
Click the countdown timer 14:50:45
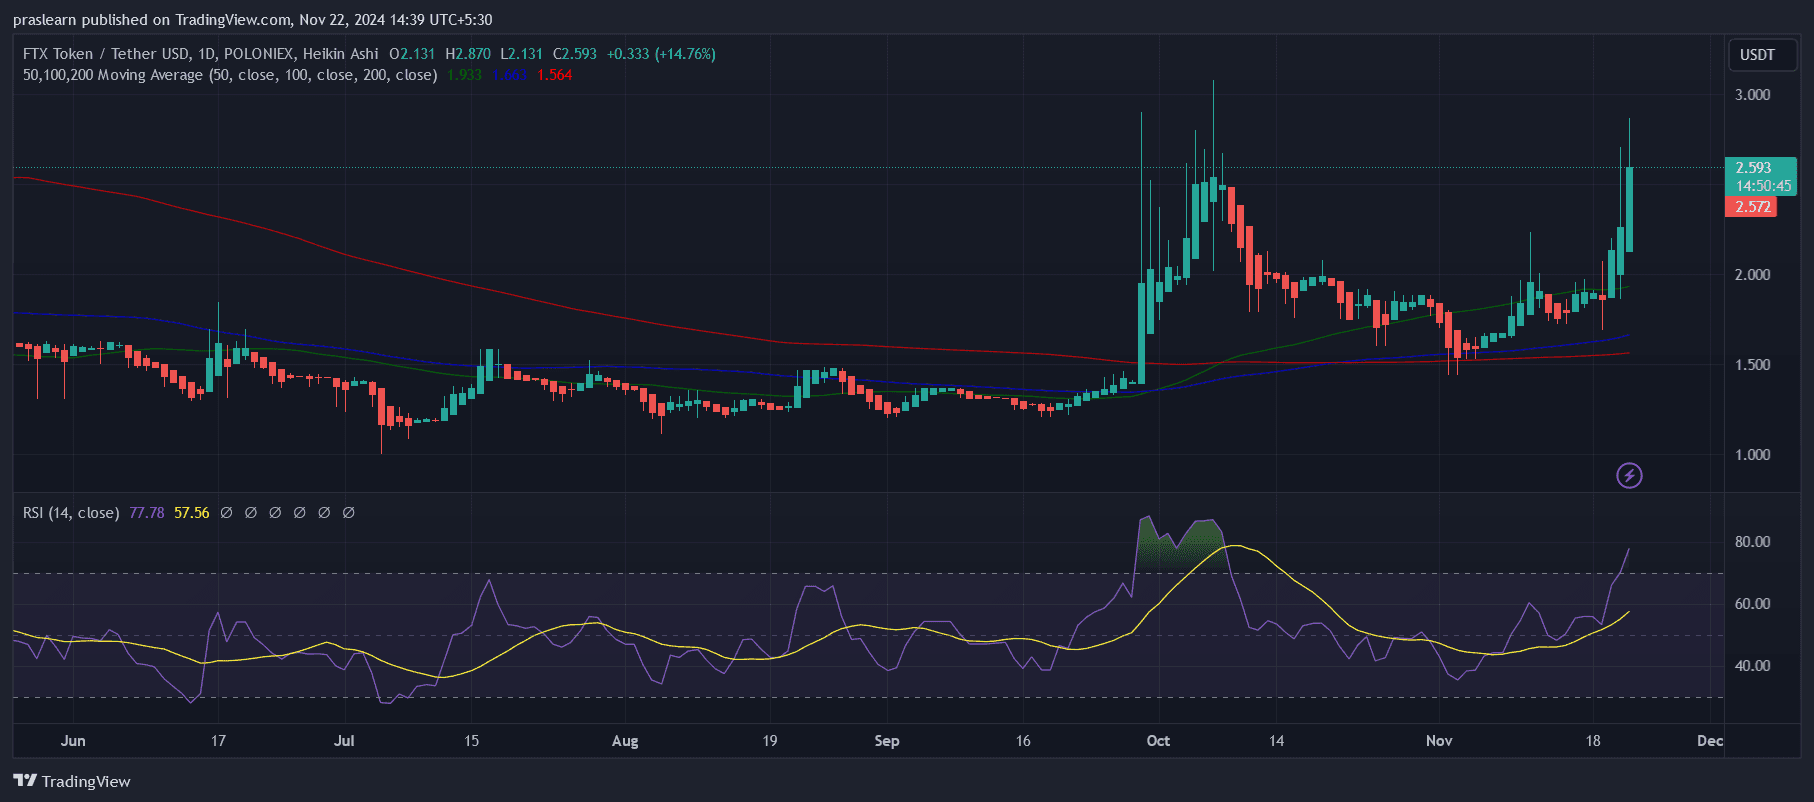click(x=1763, y=186)
